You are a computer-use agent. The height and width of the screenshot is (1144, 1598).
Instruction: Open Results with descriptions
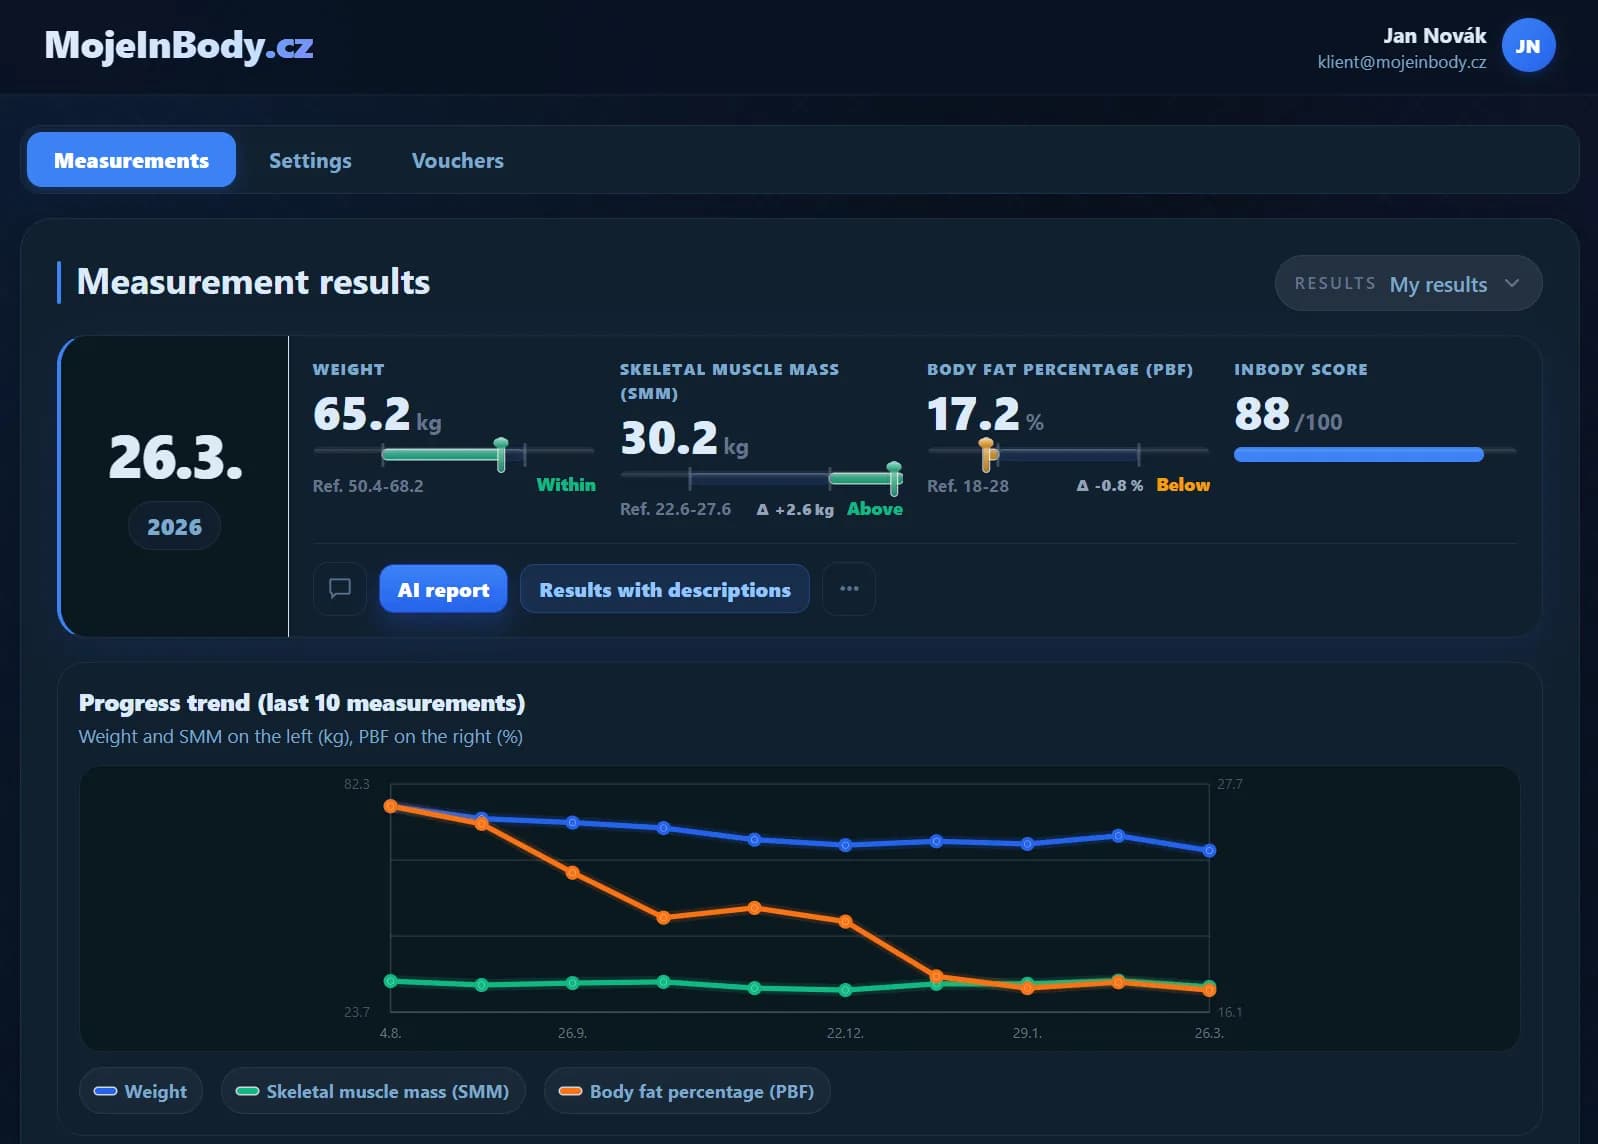click(665, 589)
